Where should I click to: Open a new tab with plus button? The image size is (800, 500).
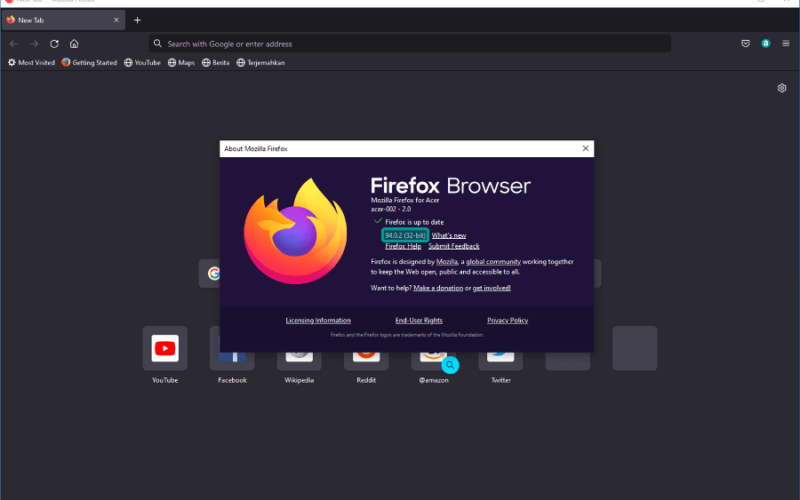pyautogui.click(x=137, y=20)
